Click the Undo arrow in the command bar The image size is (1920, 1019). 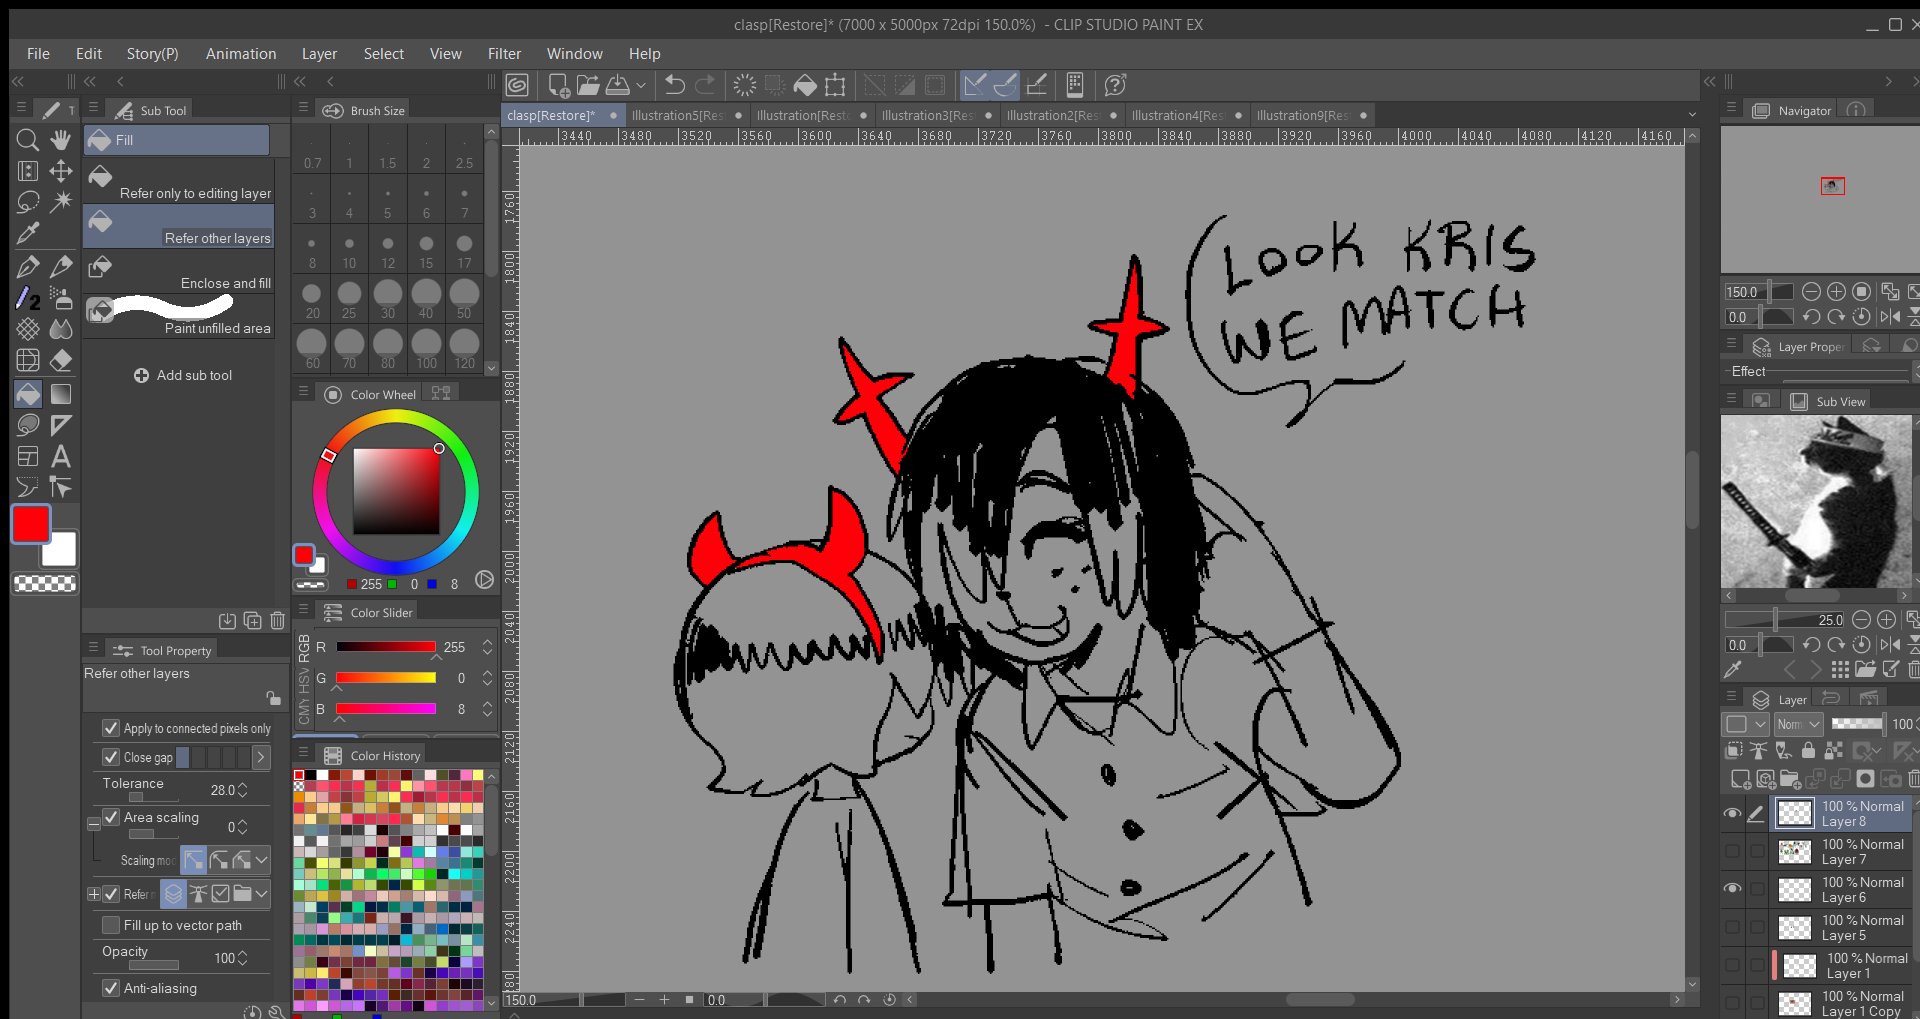tap(675, 85)
